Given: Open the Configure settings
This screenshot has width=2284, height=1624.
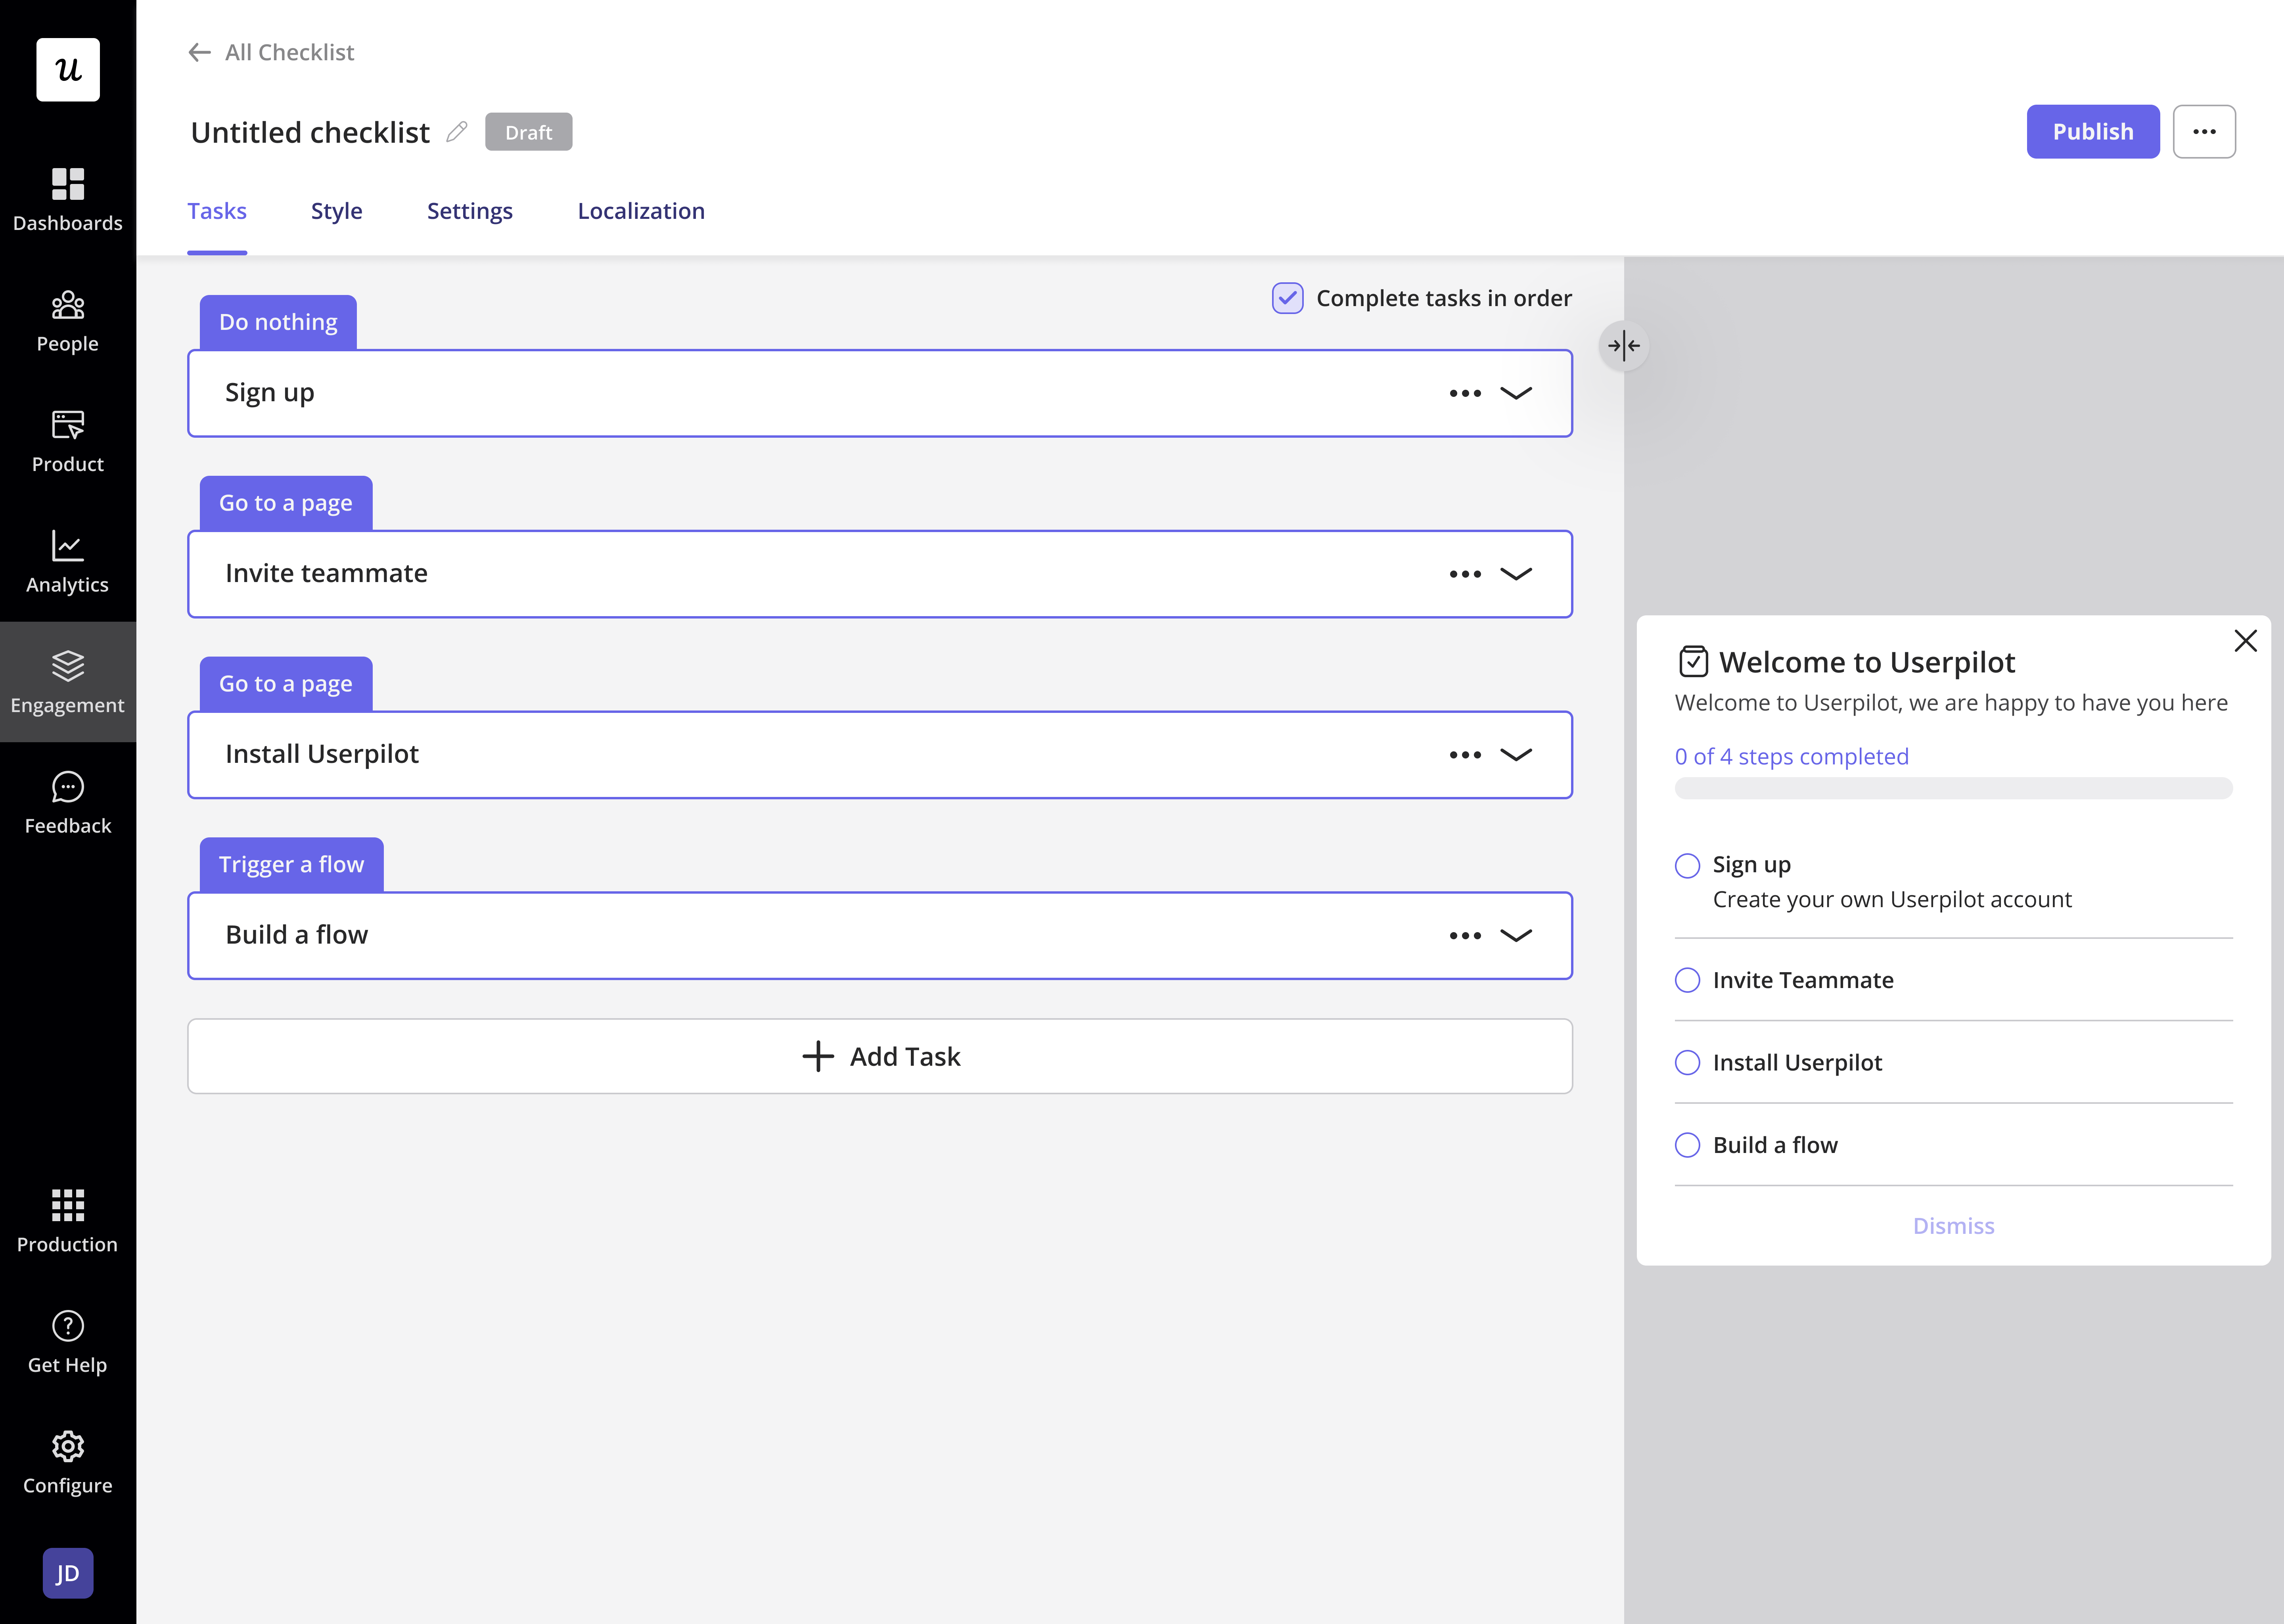Looking at the screenshot, I should [x=68, y=1462].
